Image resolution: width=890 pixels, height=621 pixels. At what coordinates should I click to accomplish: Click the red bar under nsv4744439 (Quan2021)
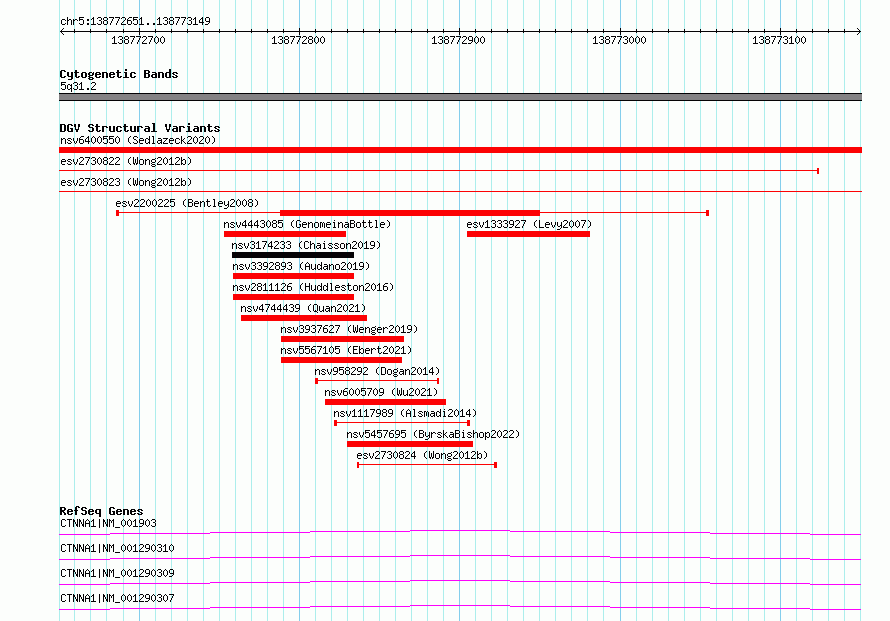(x=304, y=318)
